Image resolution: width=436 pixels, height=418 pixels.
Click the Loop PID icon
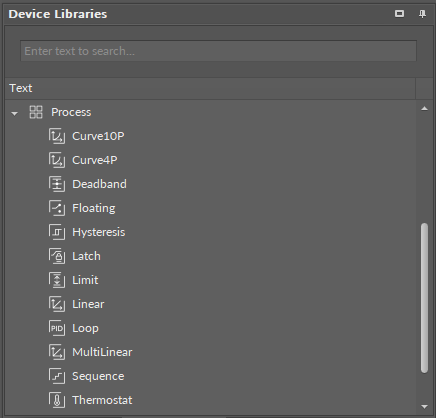57,328
